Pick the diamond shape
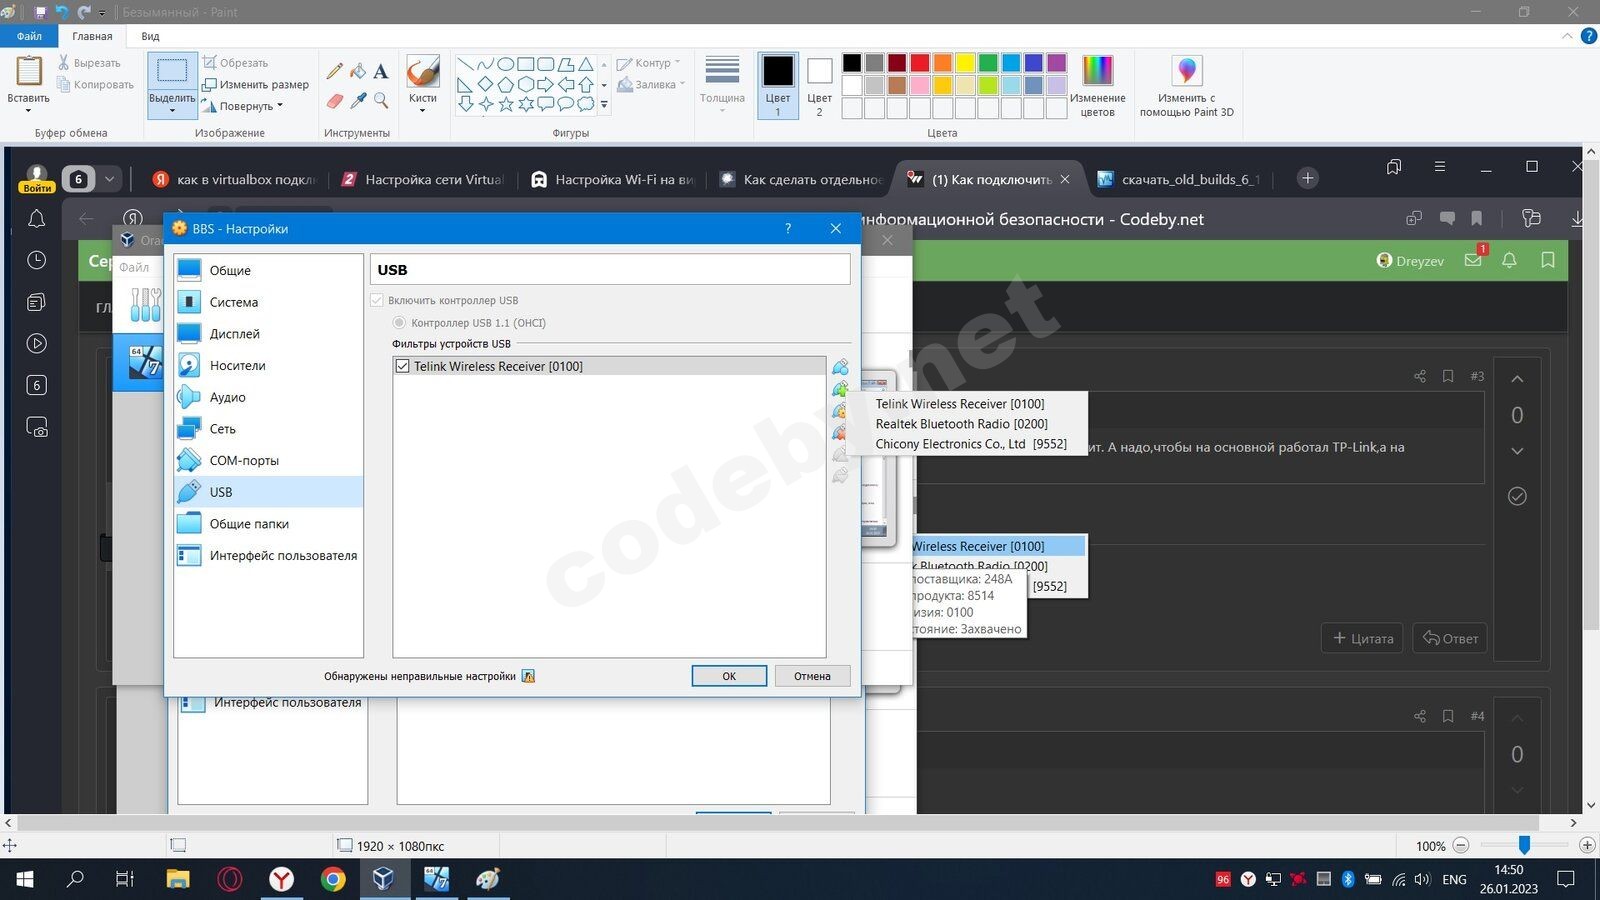The height and width of the screenshot is (900, 1600). (485, 84)
